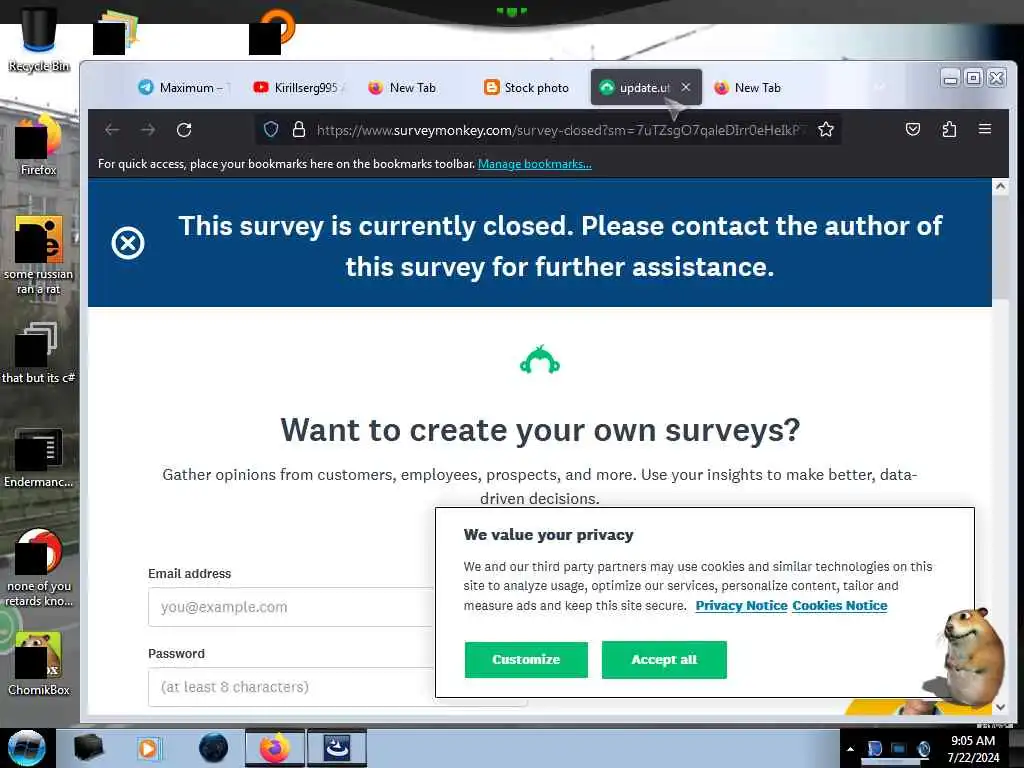
Task: Close the update.ut tab
Action: coord(686,87)
